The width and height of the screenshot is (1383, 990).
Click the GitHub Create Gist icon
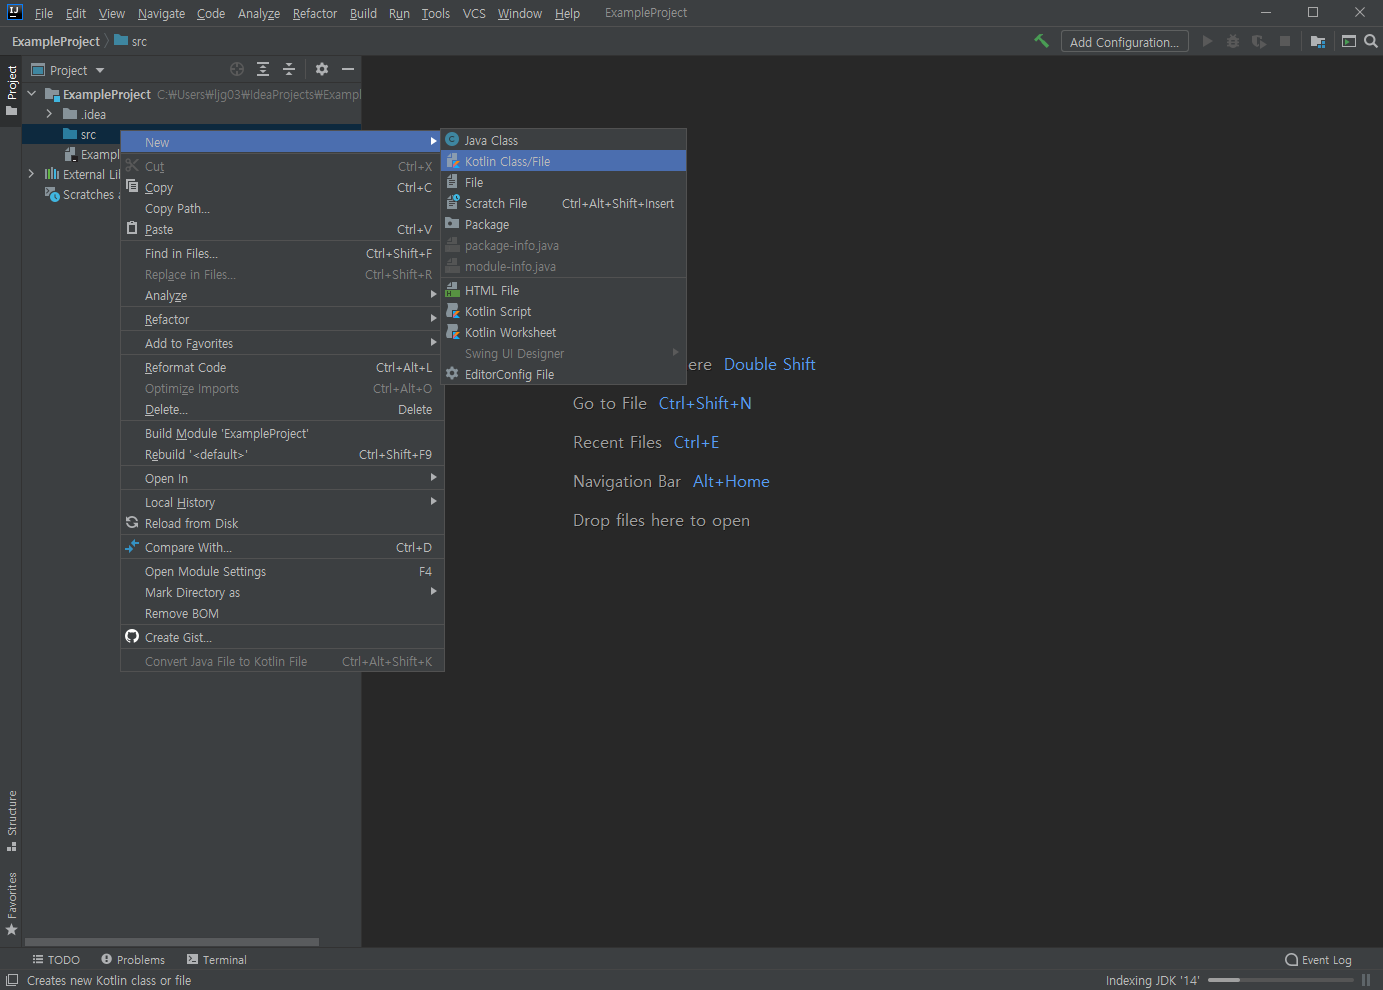tap(132, 636)
